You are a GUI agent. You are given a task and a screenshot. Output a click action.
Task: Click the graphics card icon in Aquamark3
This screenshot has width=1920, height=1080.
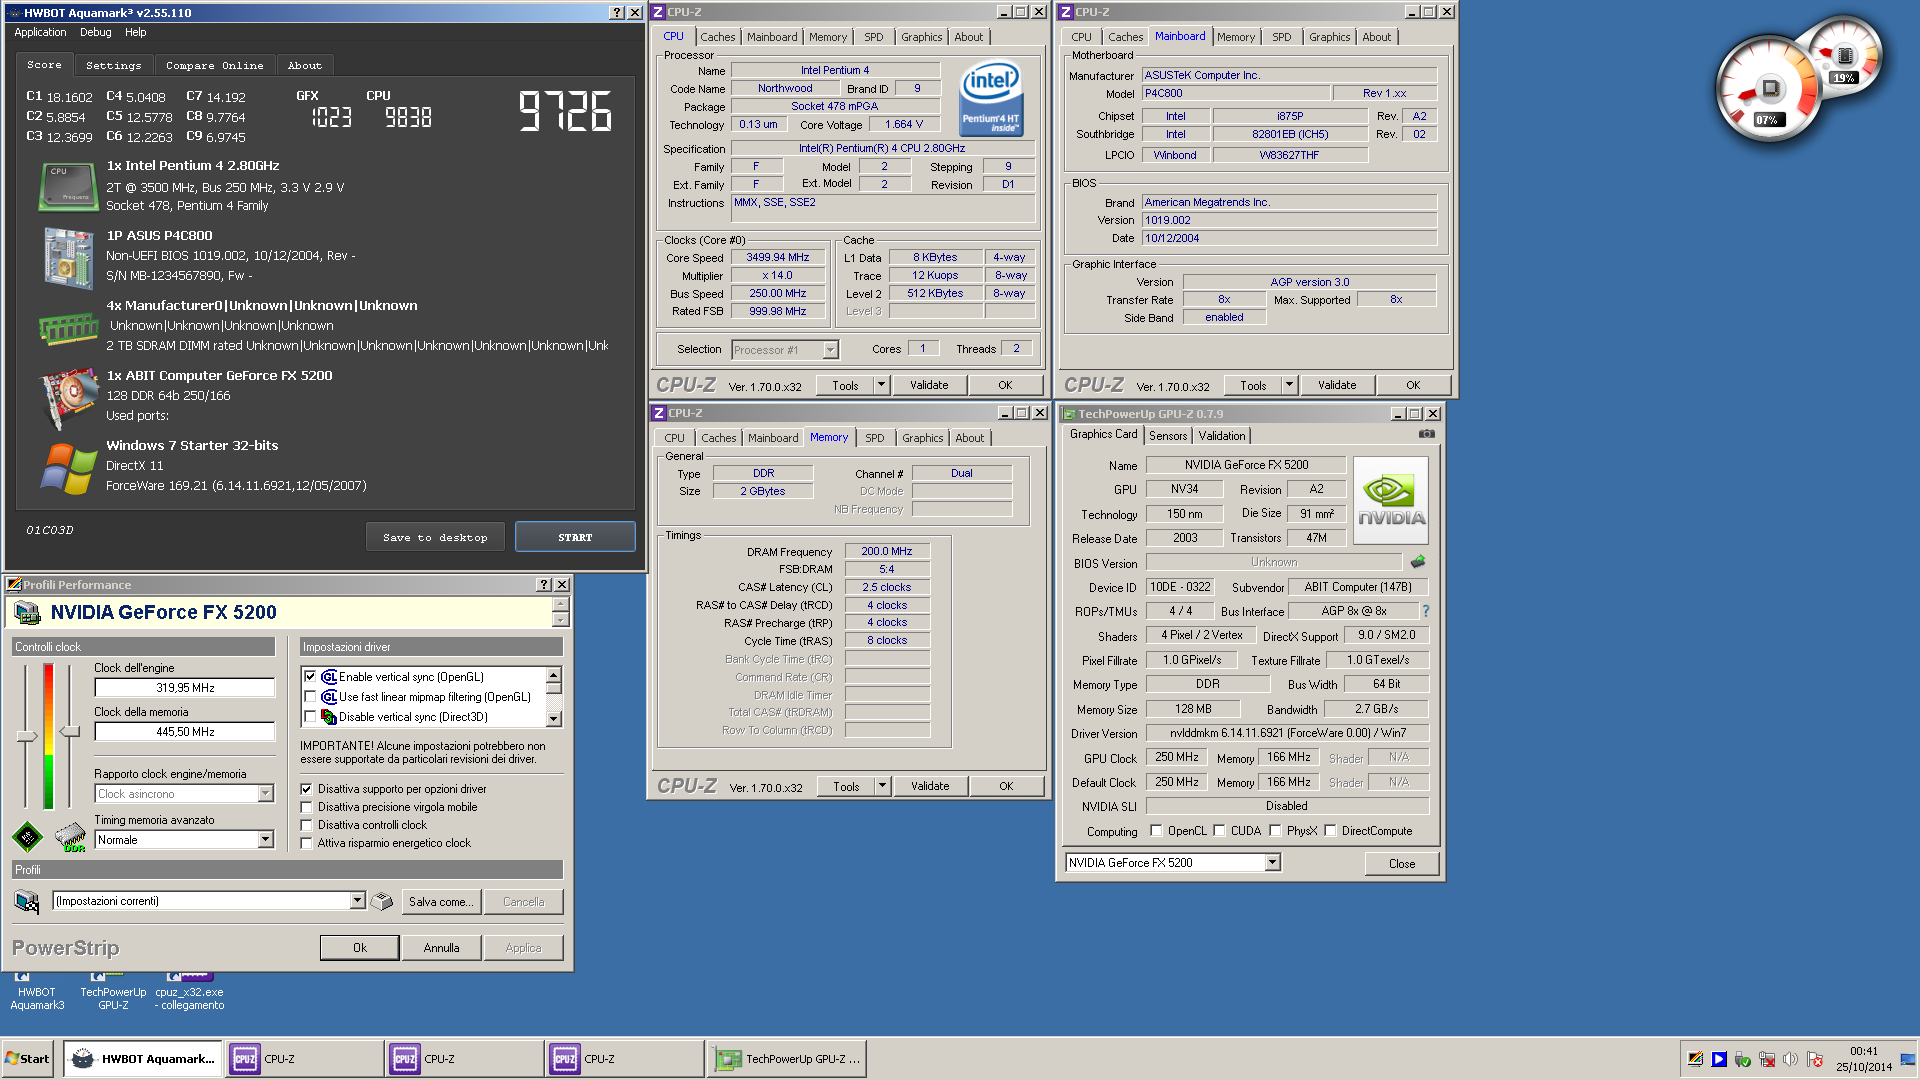[68, 398]
